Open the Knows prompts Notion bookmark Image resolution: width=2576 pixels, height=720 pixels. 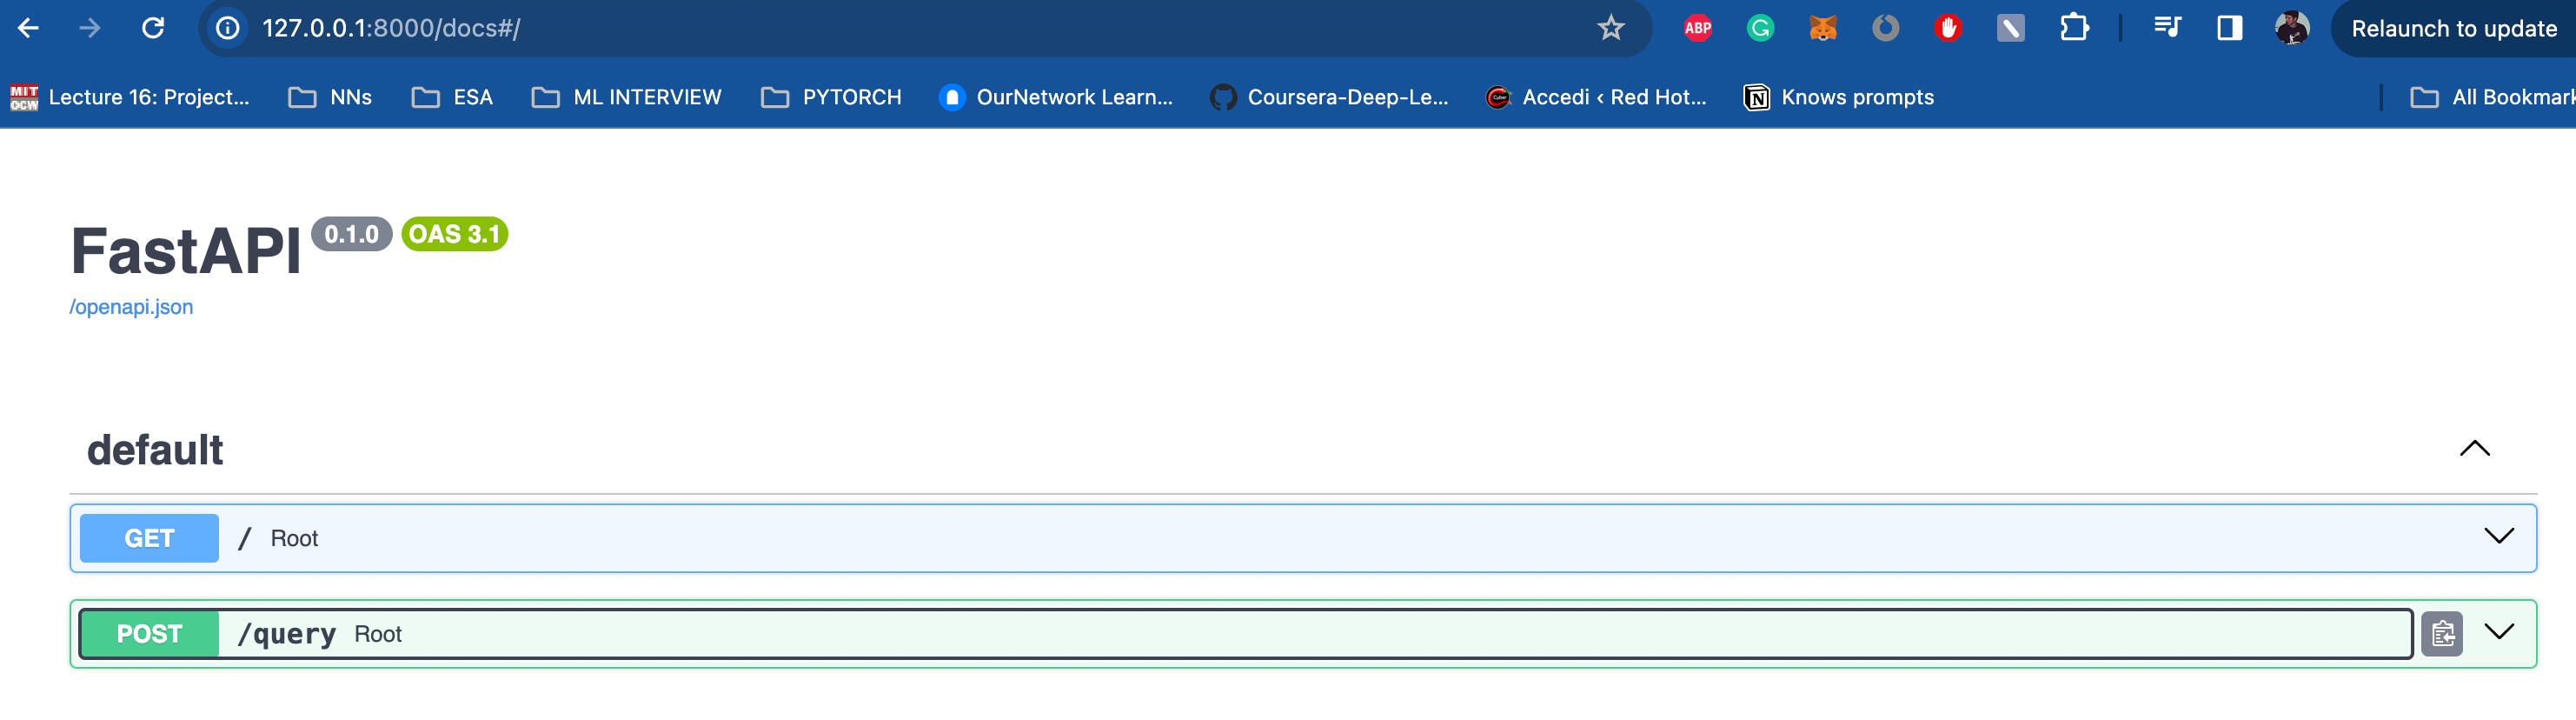click(x=1839, y=97)
